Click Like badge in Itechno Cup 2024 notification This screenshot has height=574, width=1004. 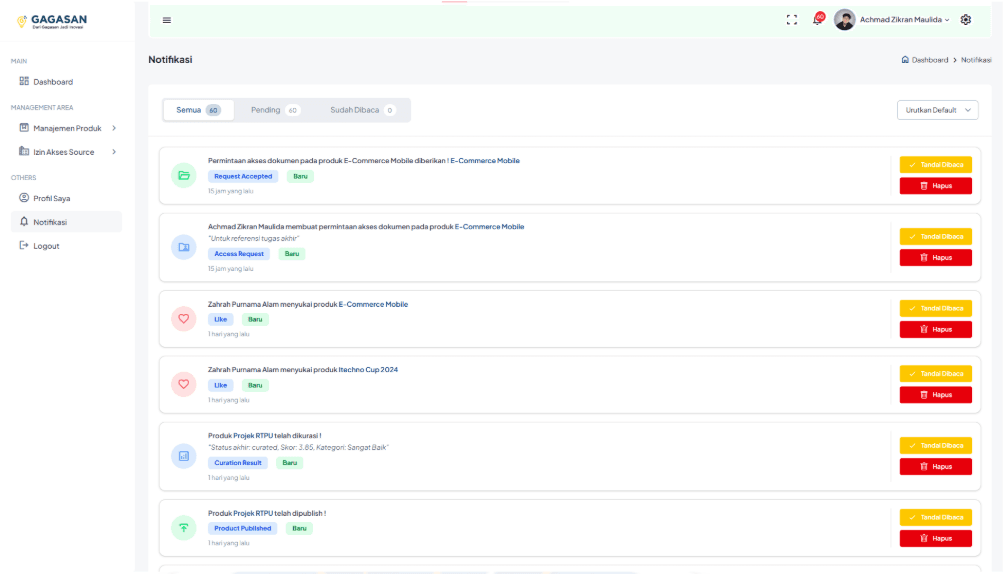click(220, 385)
